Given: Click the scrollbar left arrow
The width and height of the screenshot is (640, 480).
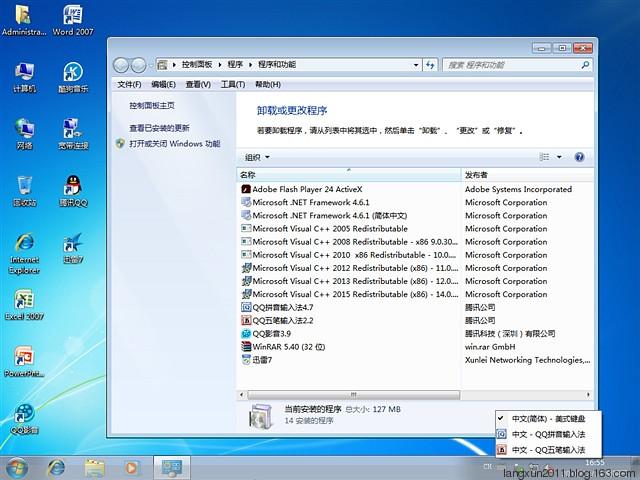Looking at the screenshot, I should tap(242, 395).
